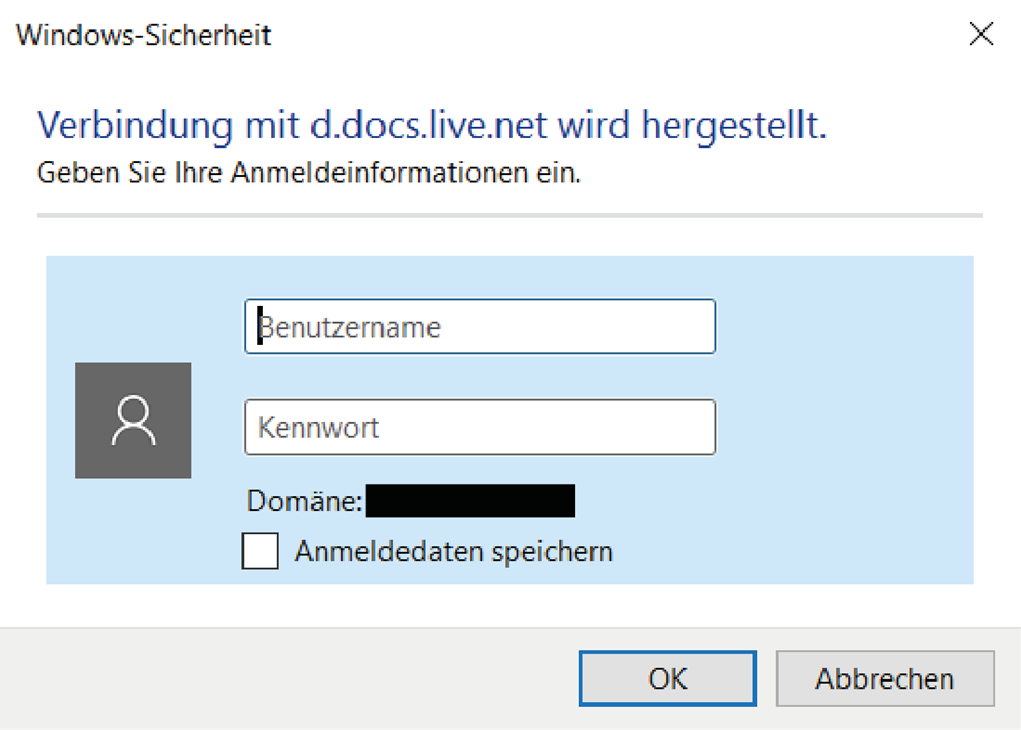Click the Geben Sie Ihre Anmeldeinformationen text
Viewport: 1021px width, 730px height.
(308, 172)
